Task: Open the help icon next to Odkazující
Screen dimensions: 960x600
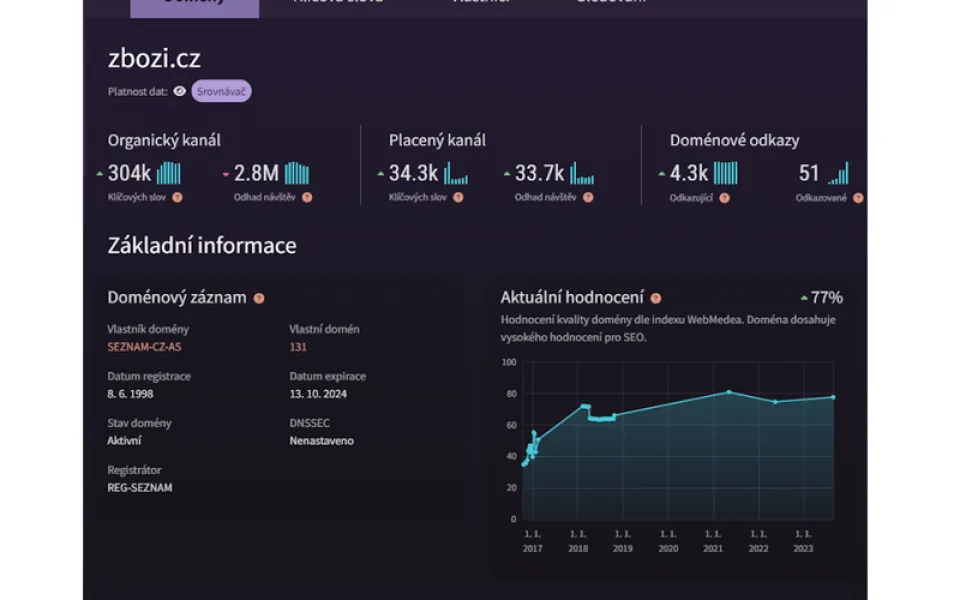Action: pyautogui.click(x=724, y=198)
